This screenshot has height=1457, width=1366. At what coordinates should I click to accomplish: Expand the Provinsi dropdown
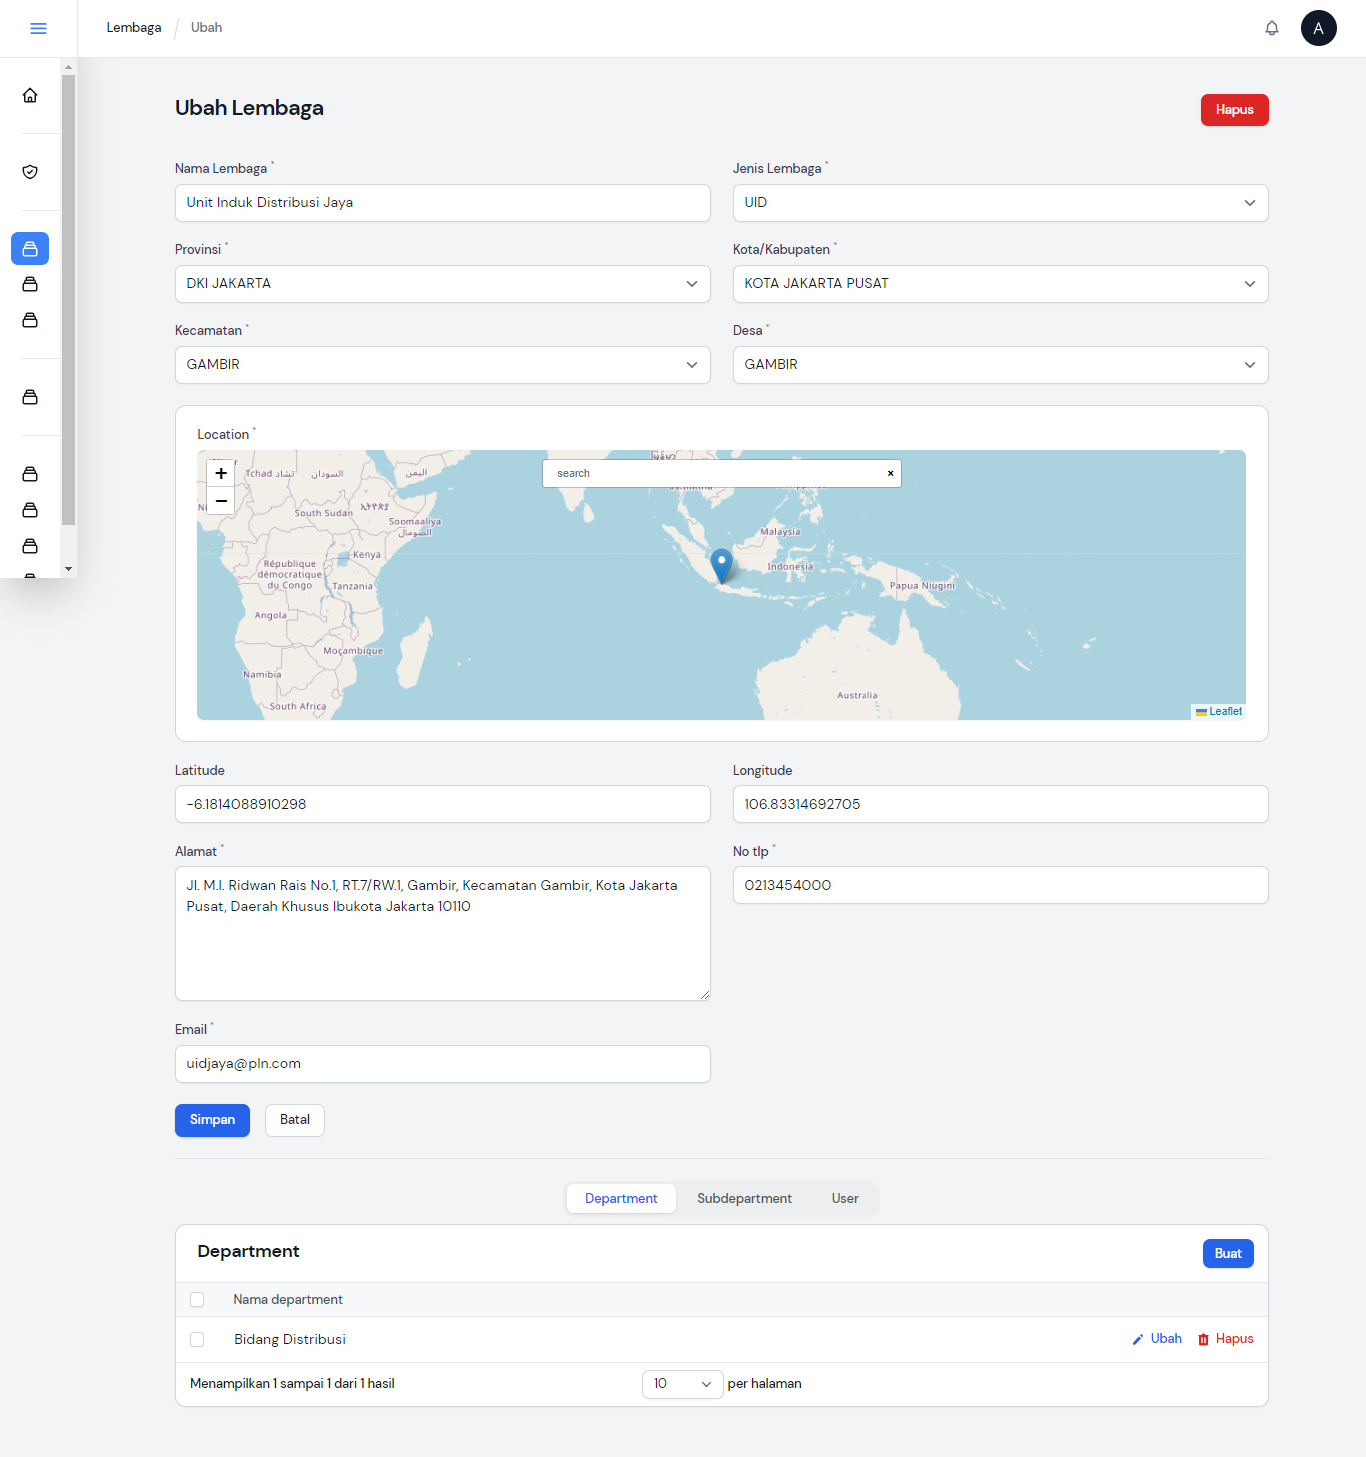(442, 284)
